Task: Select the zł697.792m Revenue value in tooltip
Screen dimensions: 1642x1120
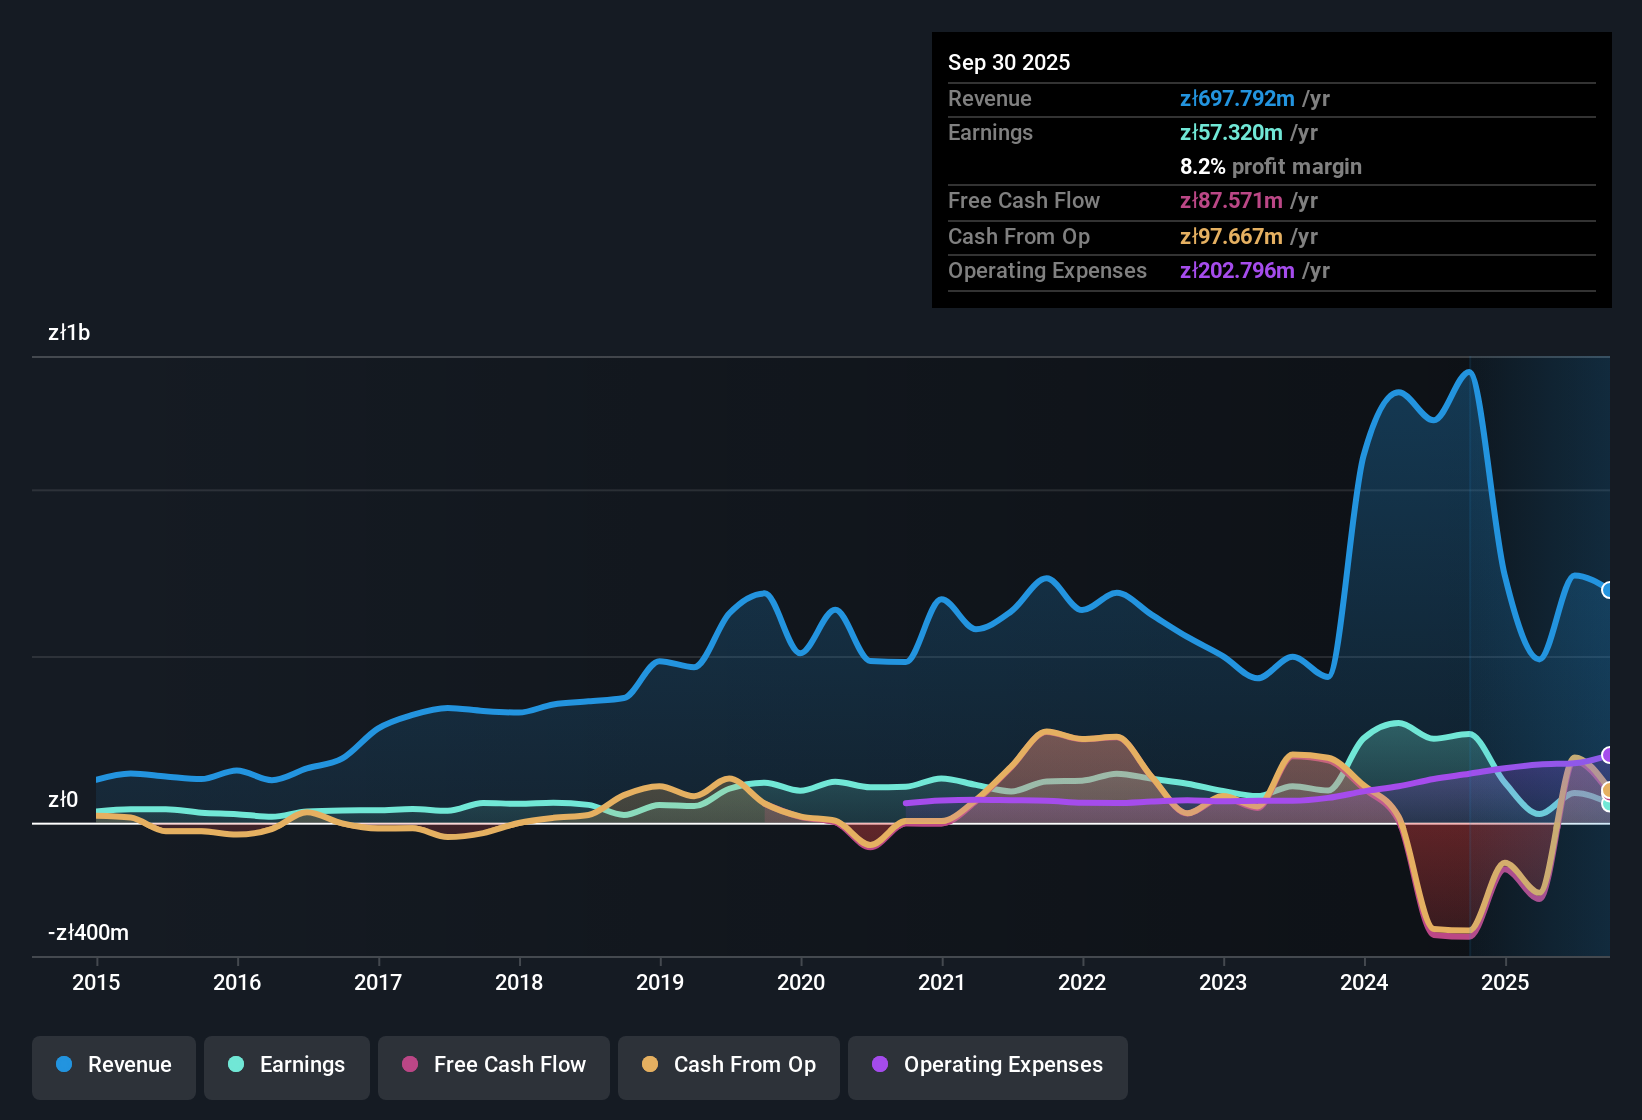Action: (x=1236, y=99)
